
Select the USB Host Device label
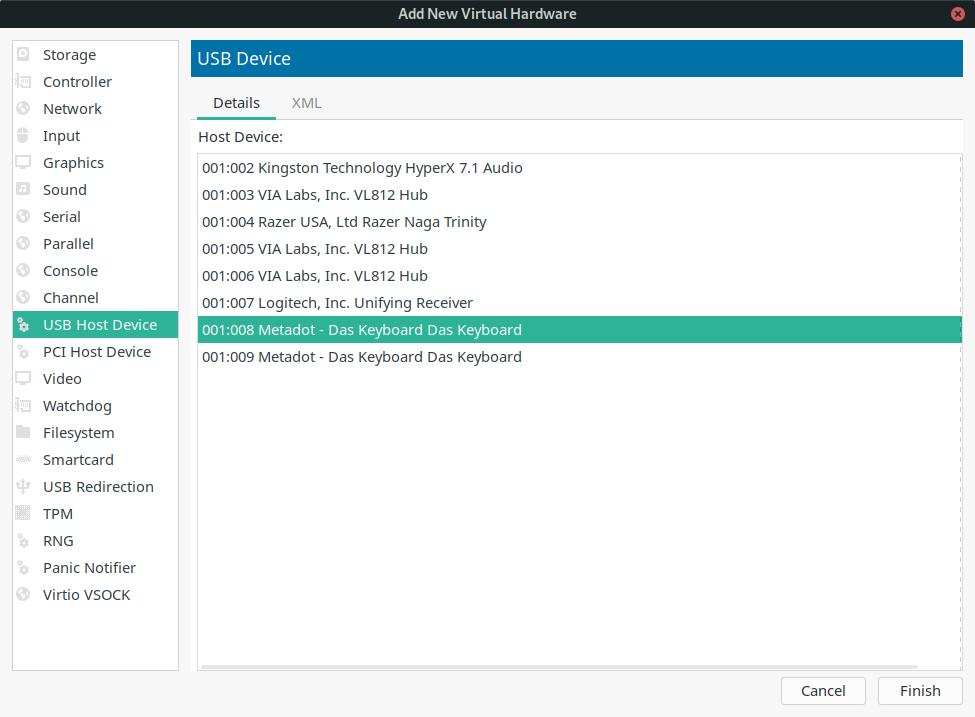(x=100, y=325)
